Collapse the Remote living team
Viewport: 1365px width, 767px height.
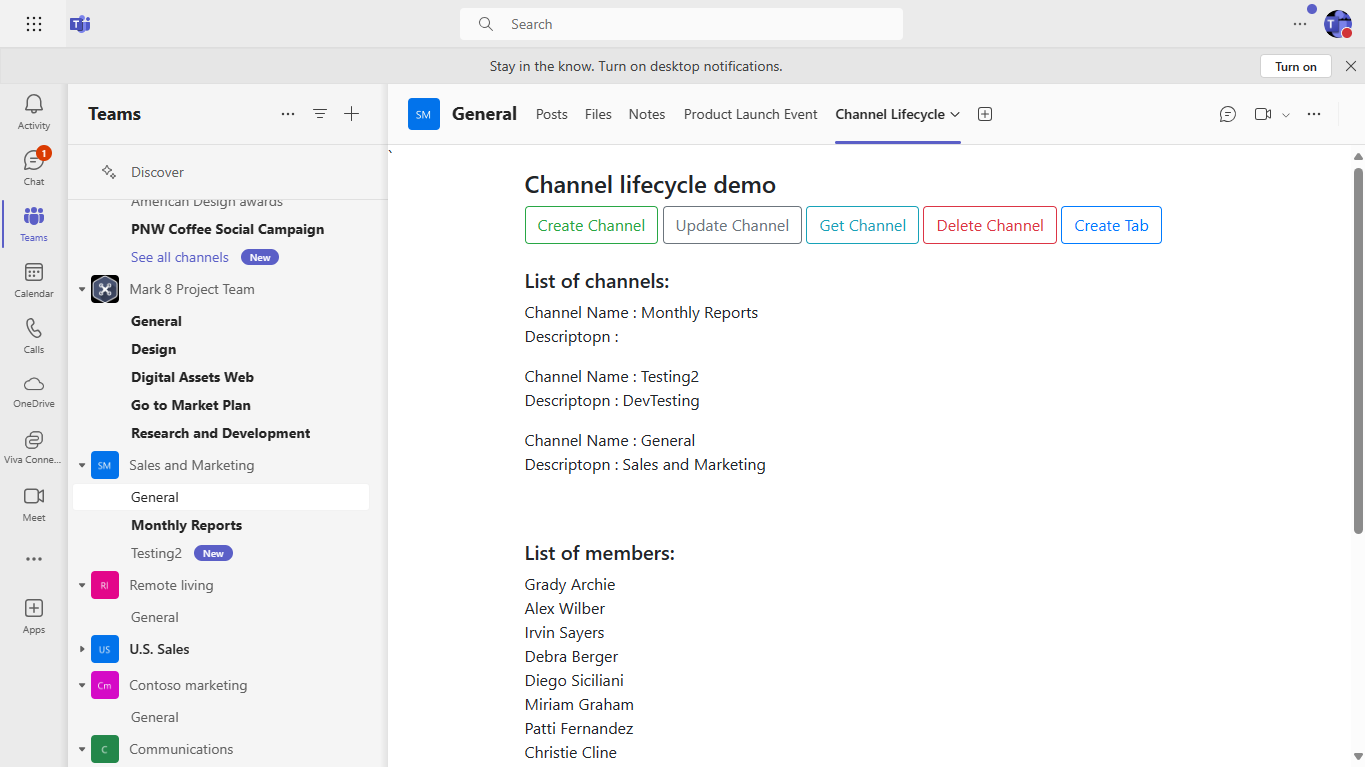click(82, 585)
